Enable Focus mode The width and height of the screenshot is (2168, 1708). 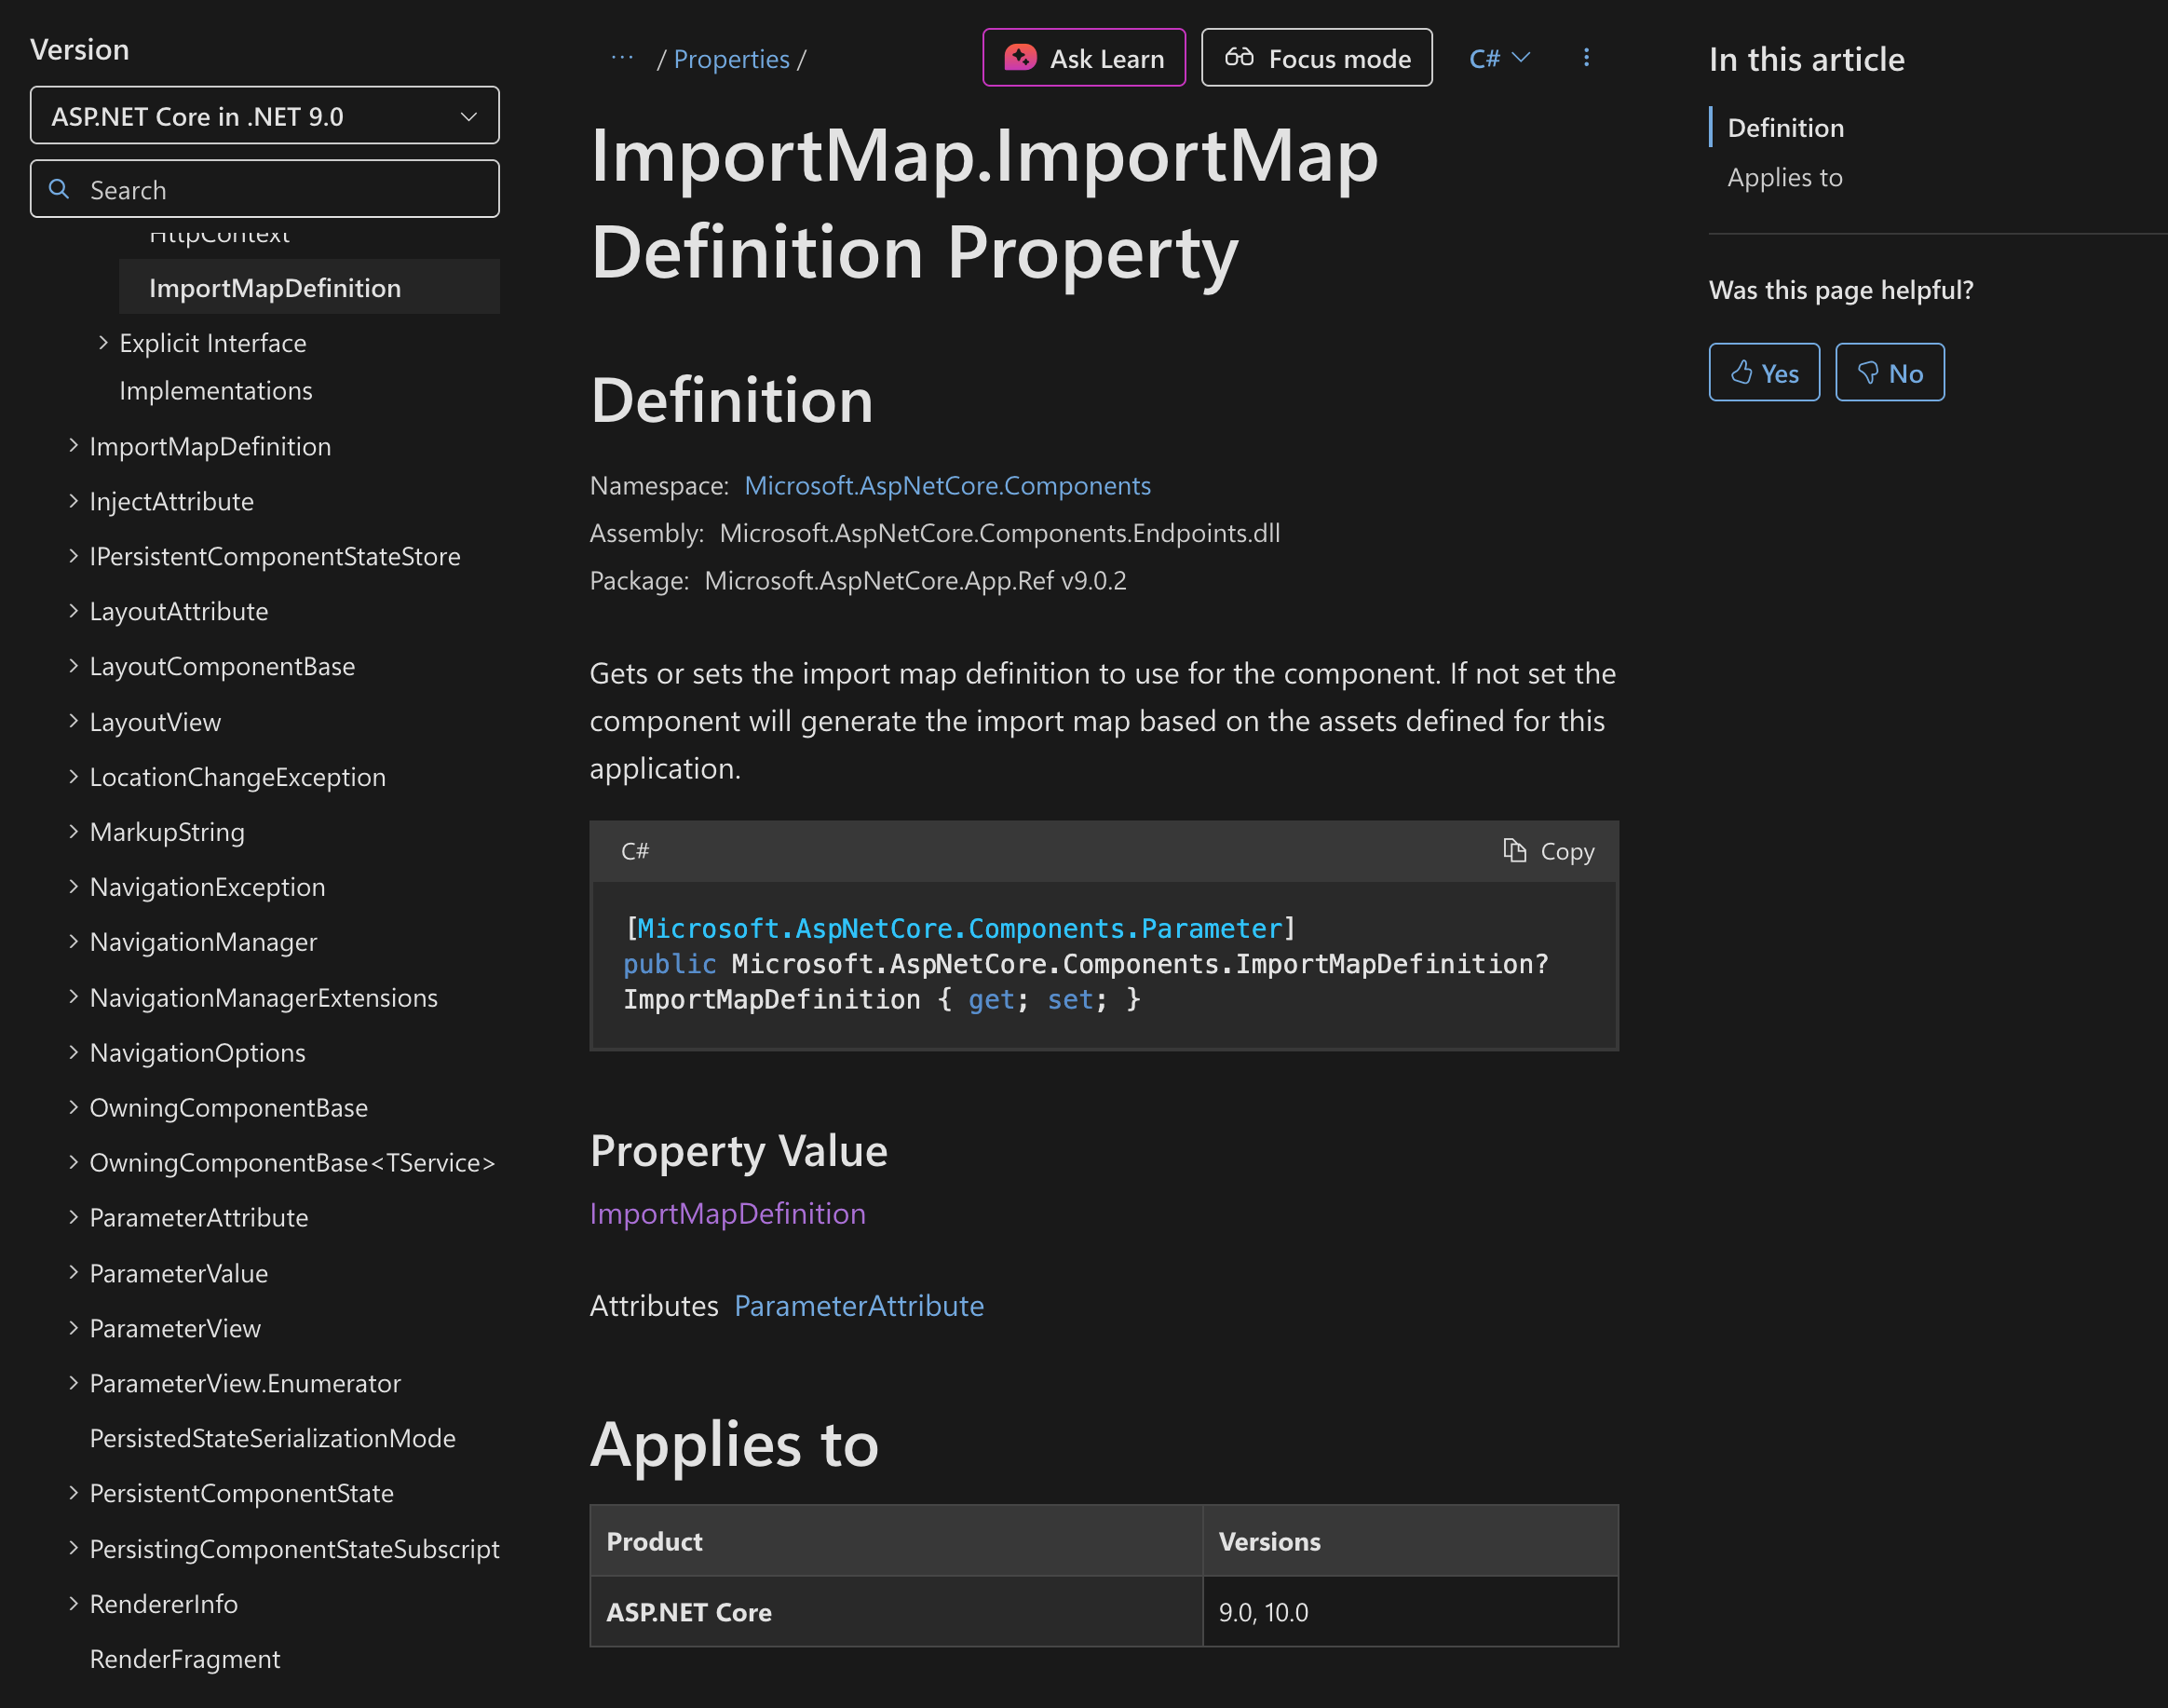click(1316, 58)
